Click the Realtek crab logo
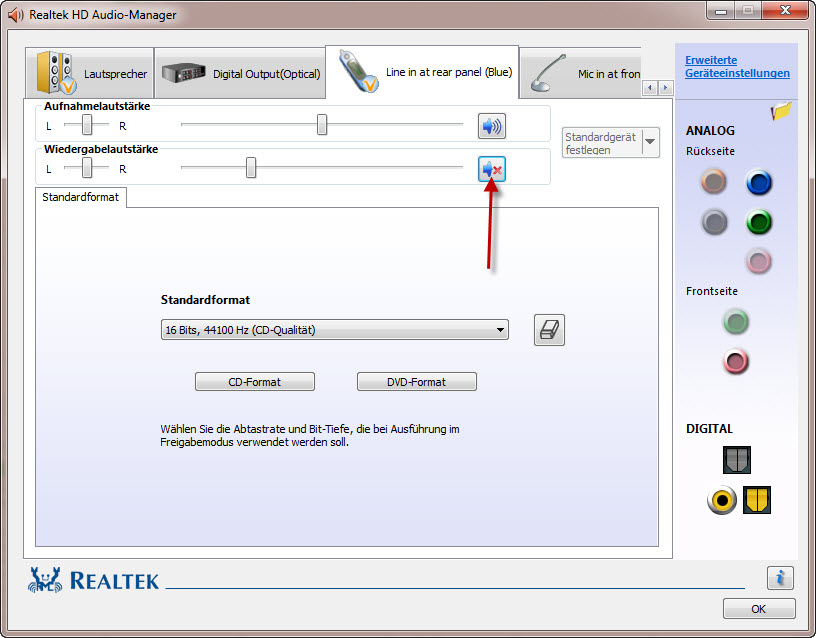 pos(45,580)
